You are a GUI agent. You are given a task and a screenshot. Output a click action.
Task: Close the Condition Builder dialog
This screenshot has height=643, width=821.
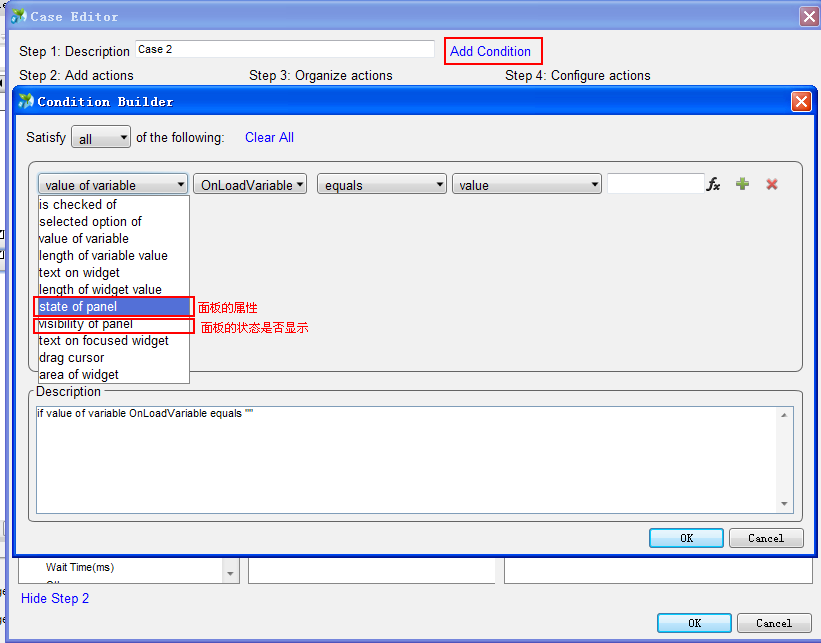coord(801,101)
